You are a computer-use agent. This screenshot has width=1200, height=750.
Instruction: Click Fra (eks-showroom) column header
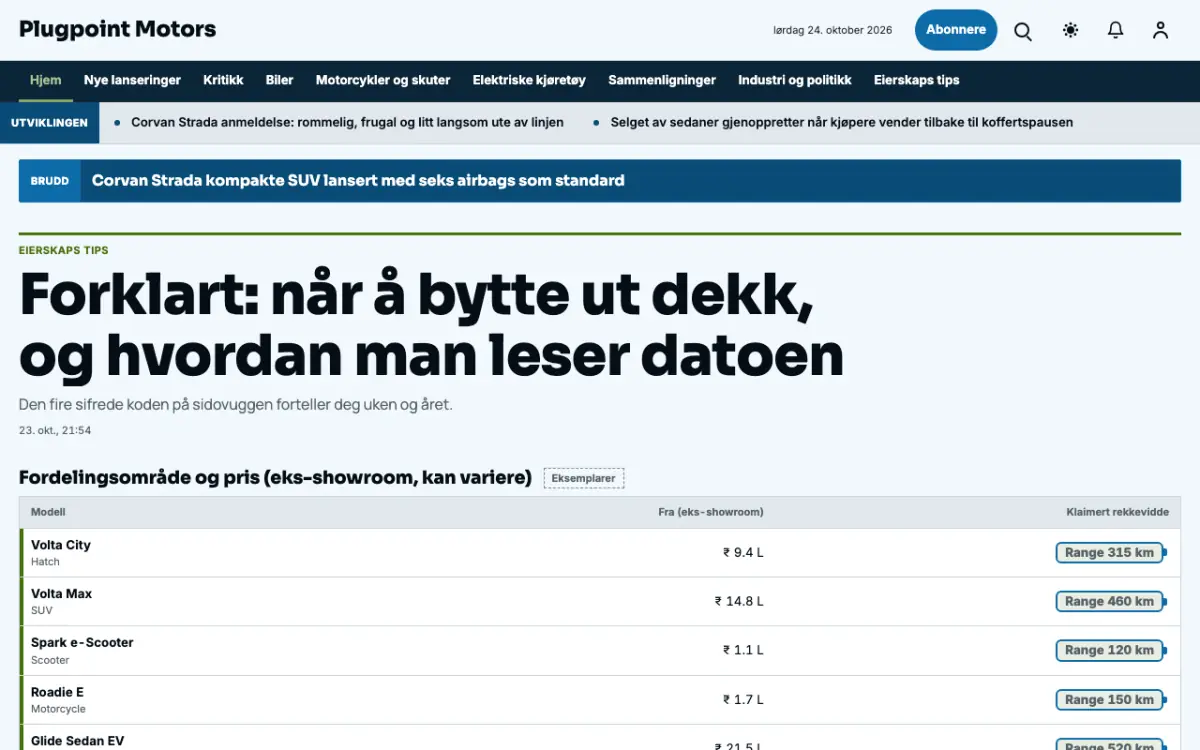[x=711, y=512]
